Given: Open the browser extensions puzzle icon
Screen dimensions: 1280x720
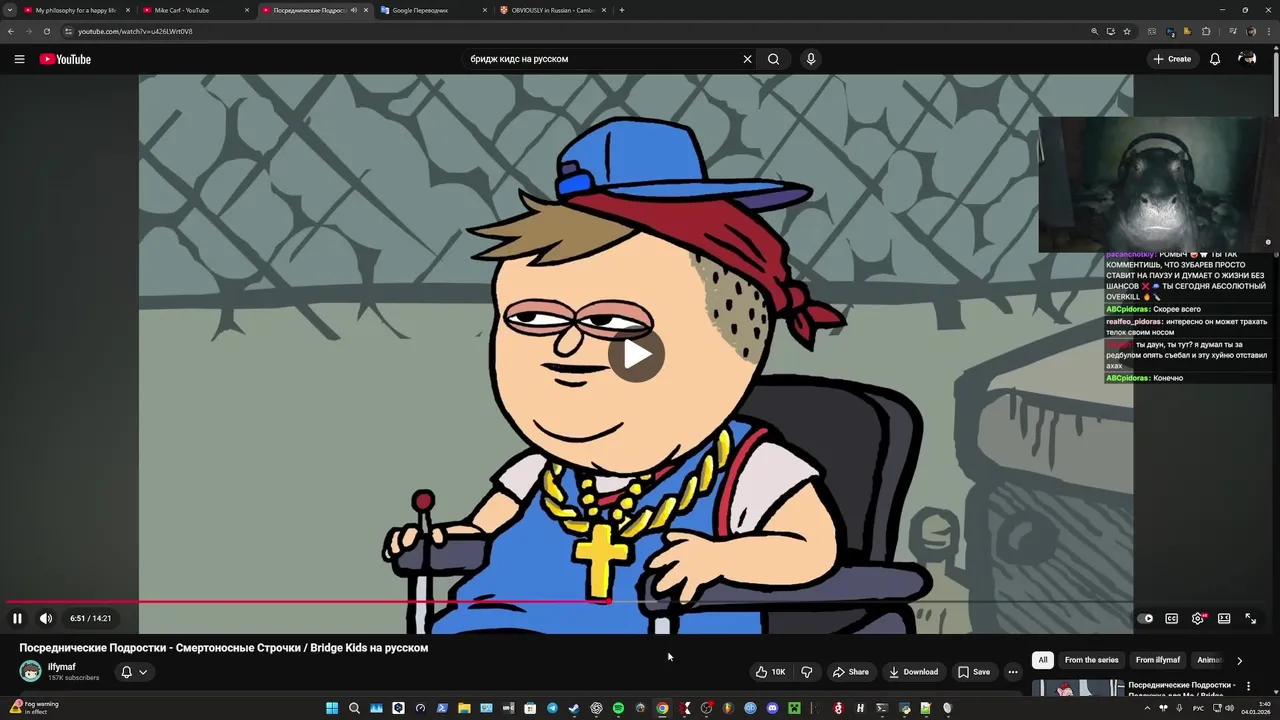Looking at the screenshot, I should 1206,31.
